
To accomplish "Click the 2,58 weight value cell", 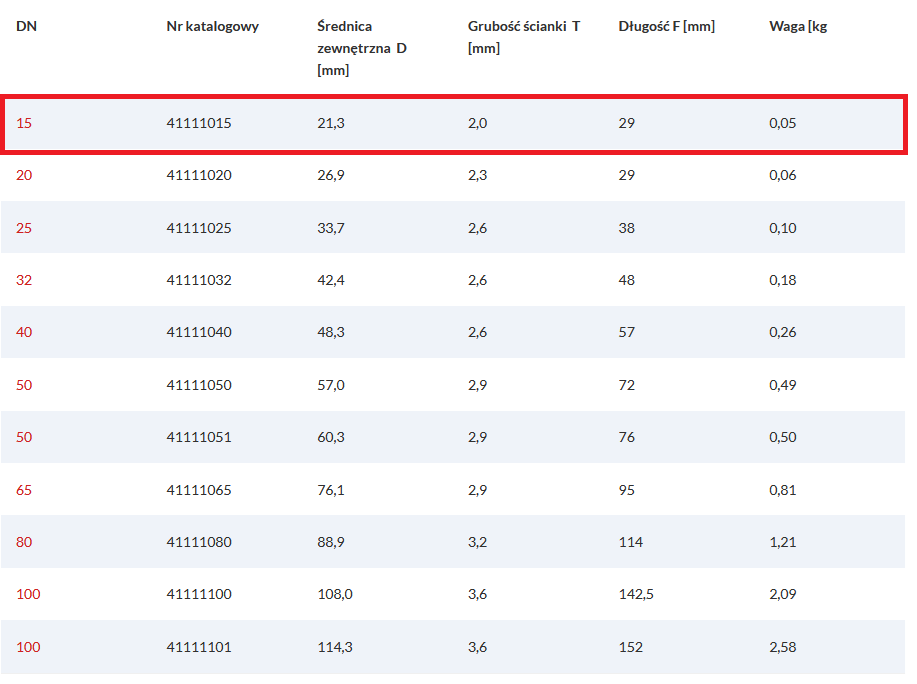I will 782,647.
